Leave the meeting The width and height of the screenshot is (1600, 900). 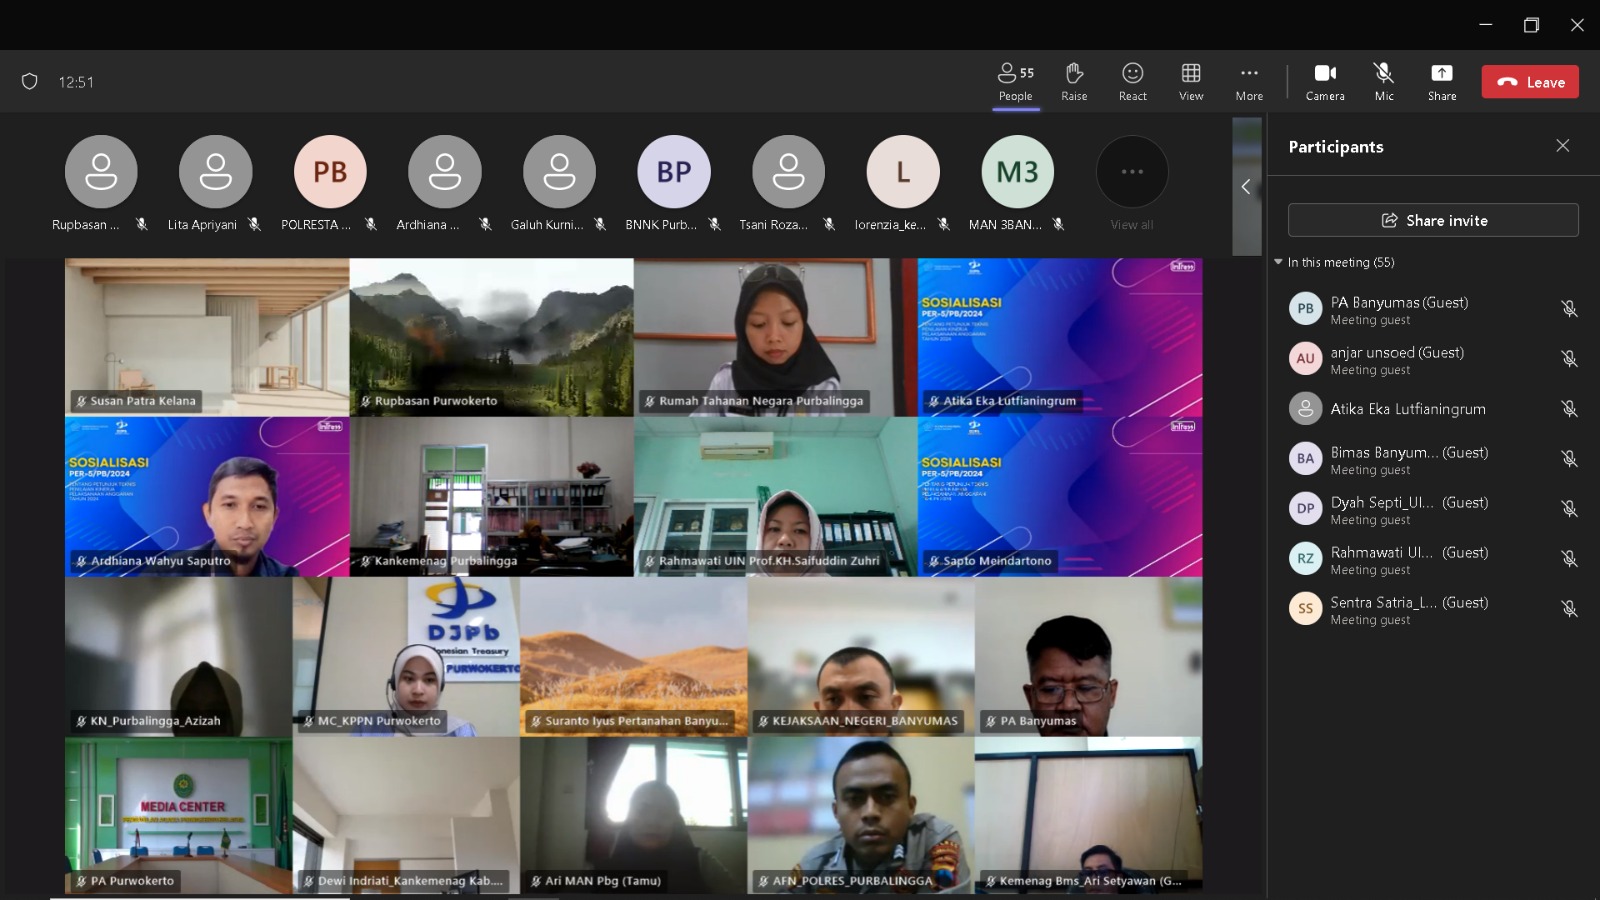tap(1530, 82)
